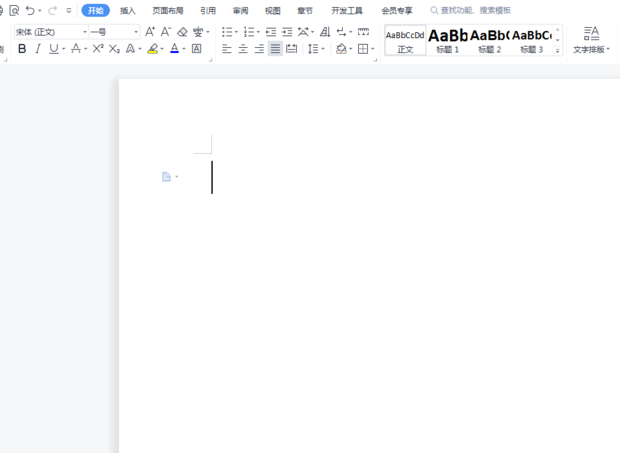Decrease paragraph indent
The image size is (620, 453).
click(x=271, y=32)
